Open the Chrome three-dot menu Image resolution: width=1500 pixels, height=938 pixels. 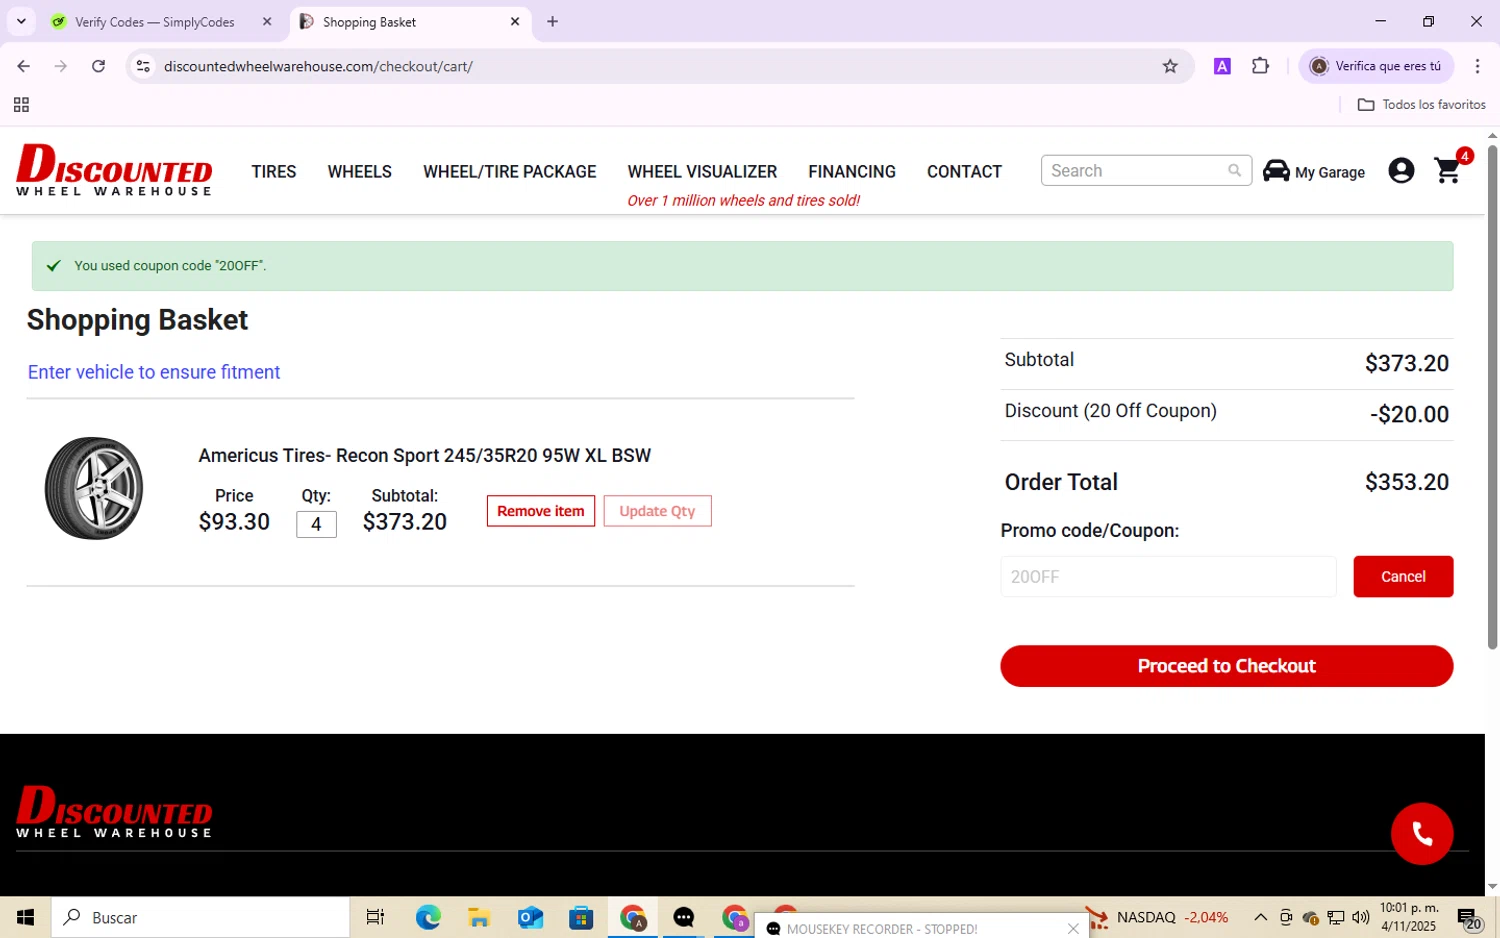pos(1477,66)
